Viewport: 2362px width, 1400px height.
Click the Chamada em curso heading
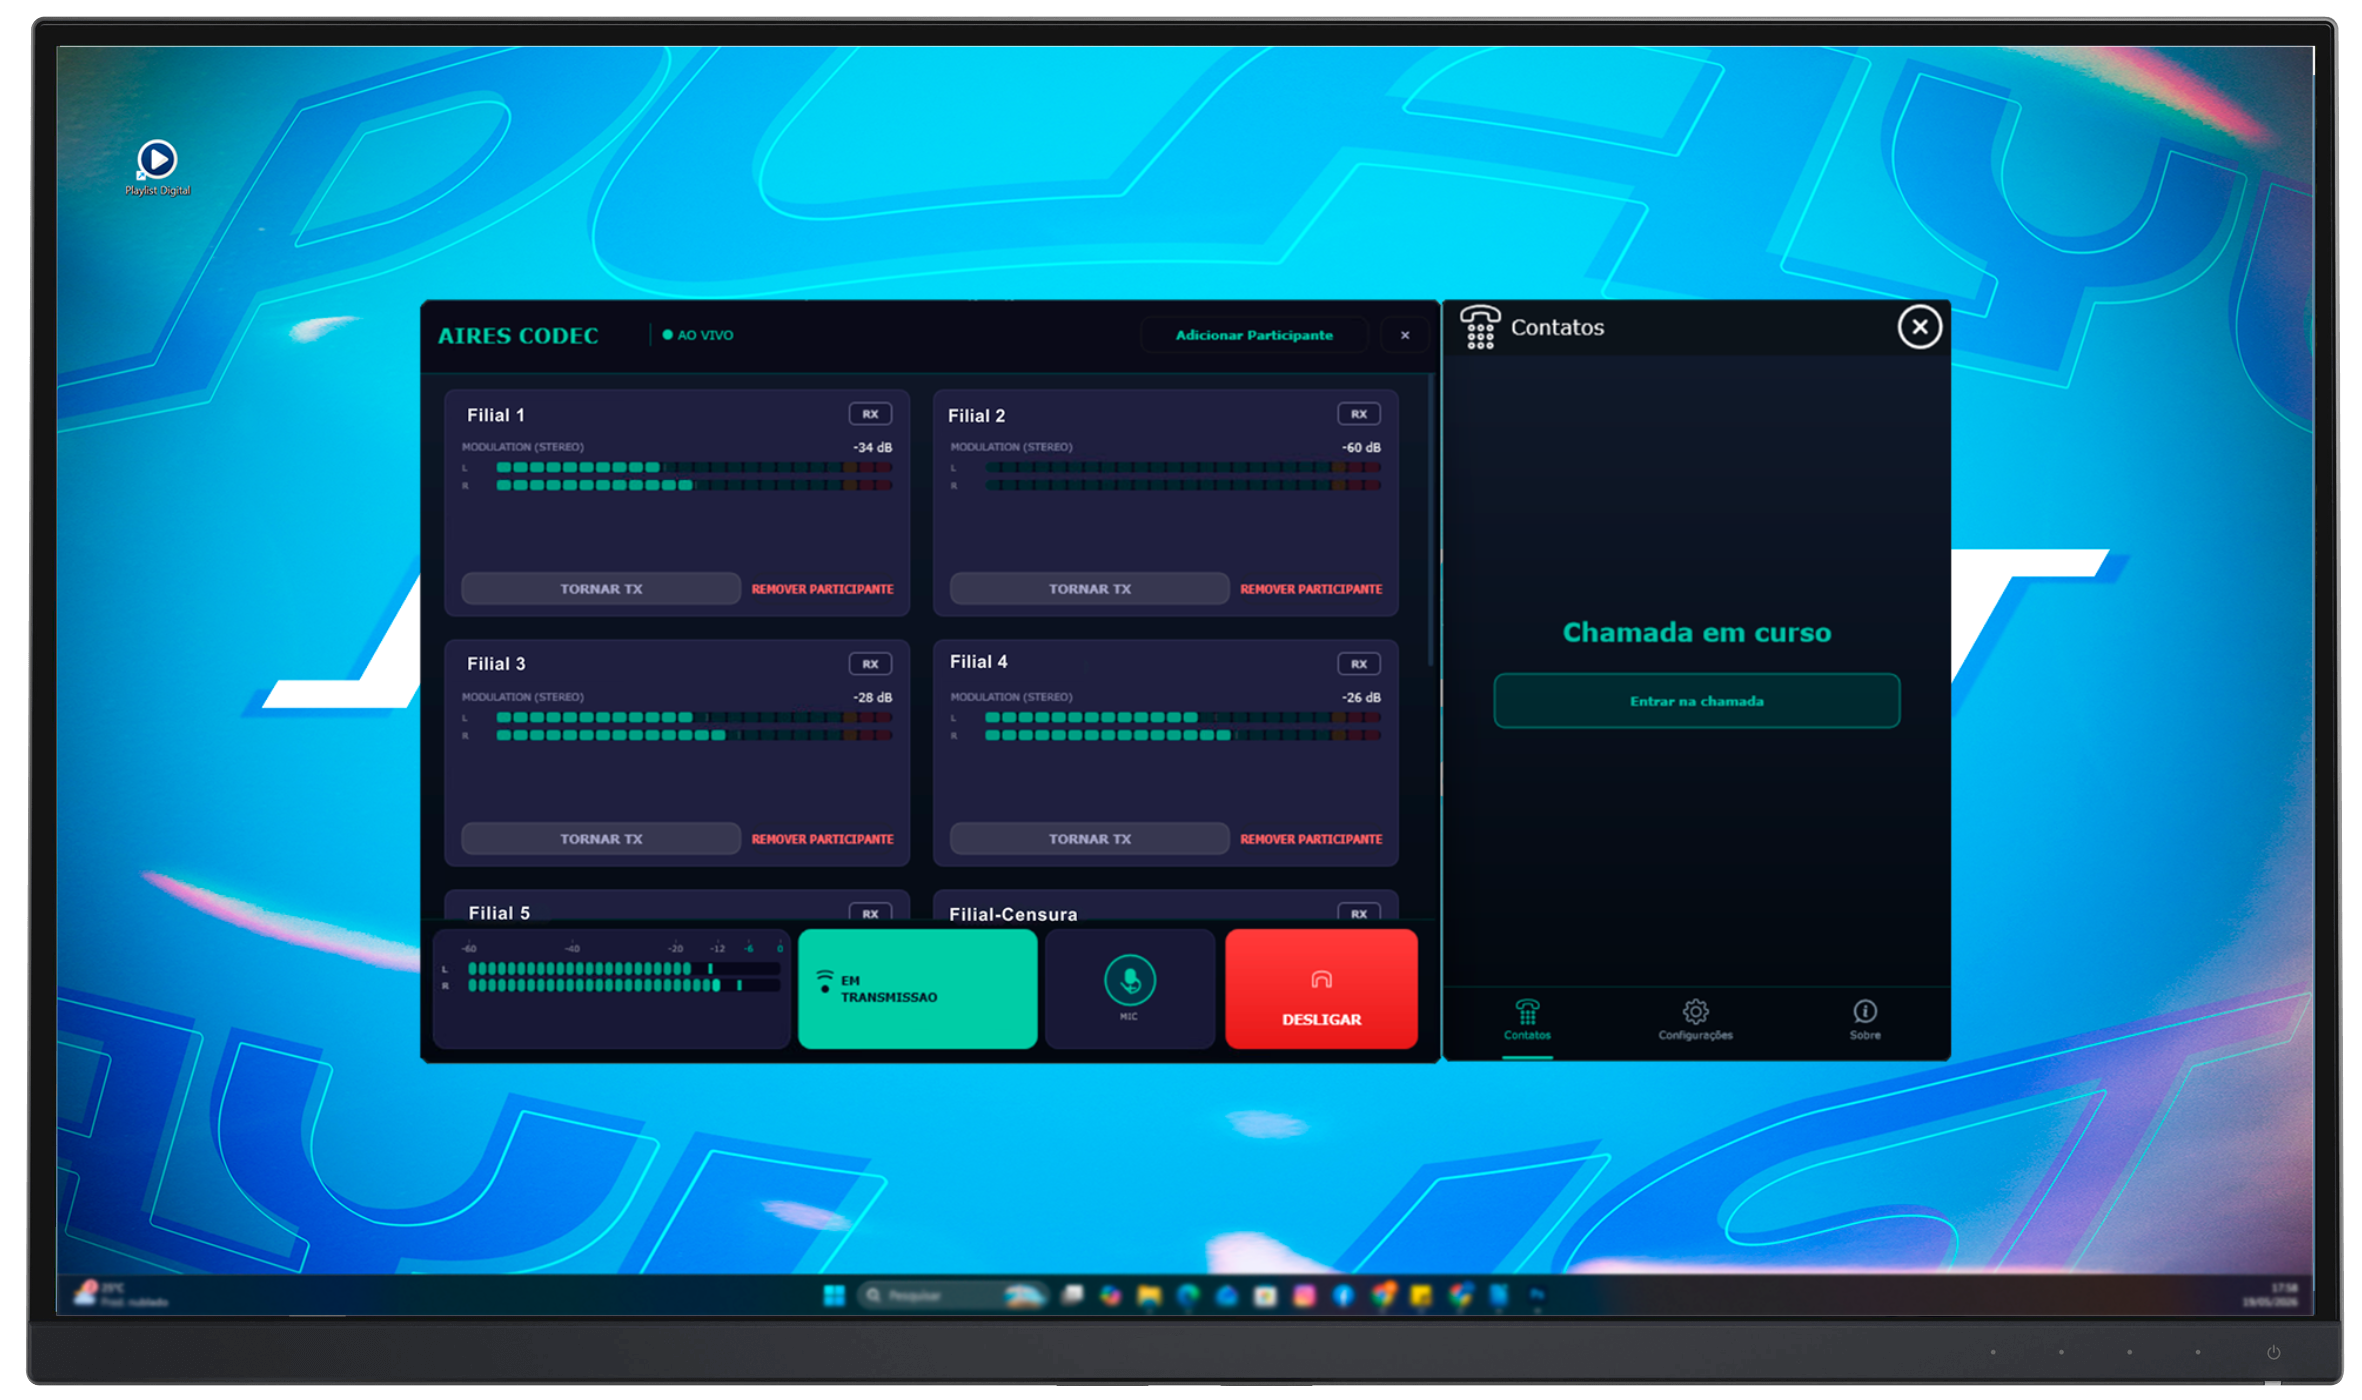pos(1697,632)
